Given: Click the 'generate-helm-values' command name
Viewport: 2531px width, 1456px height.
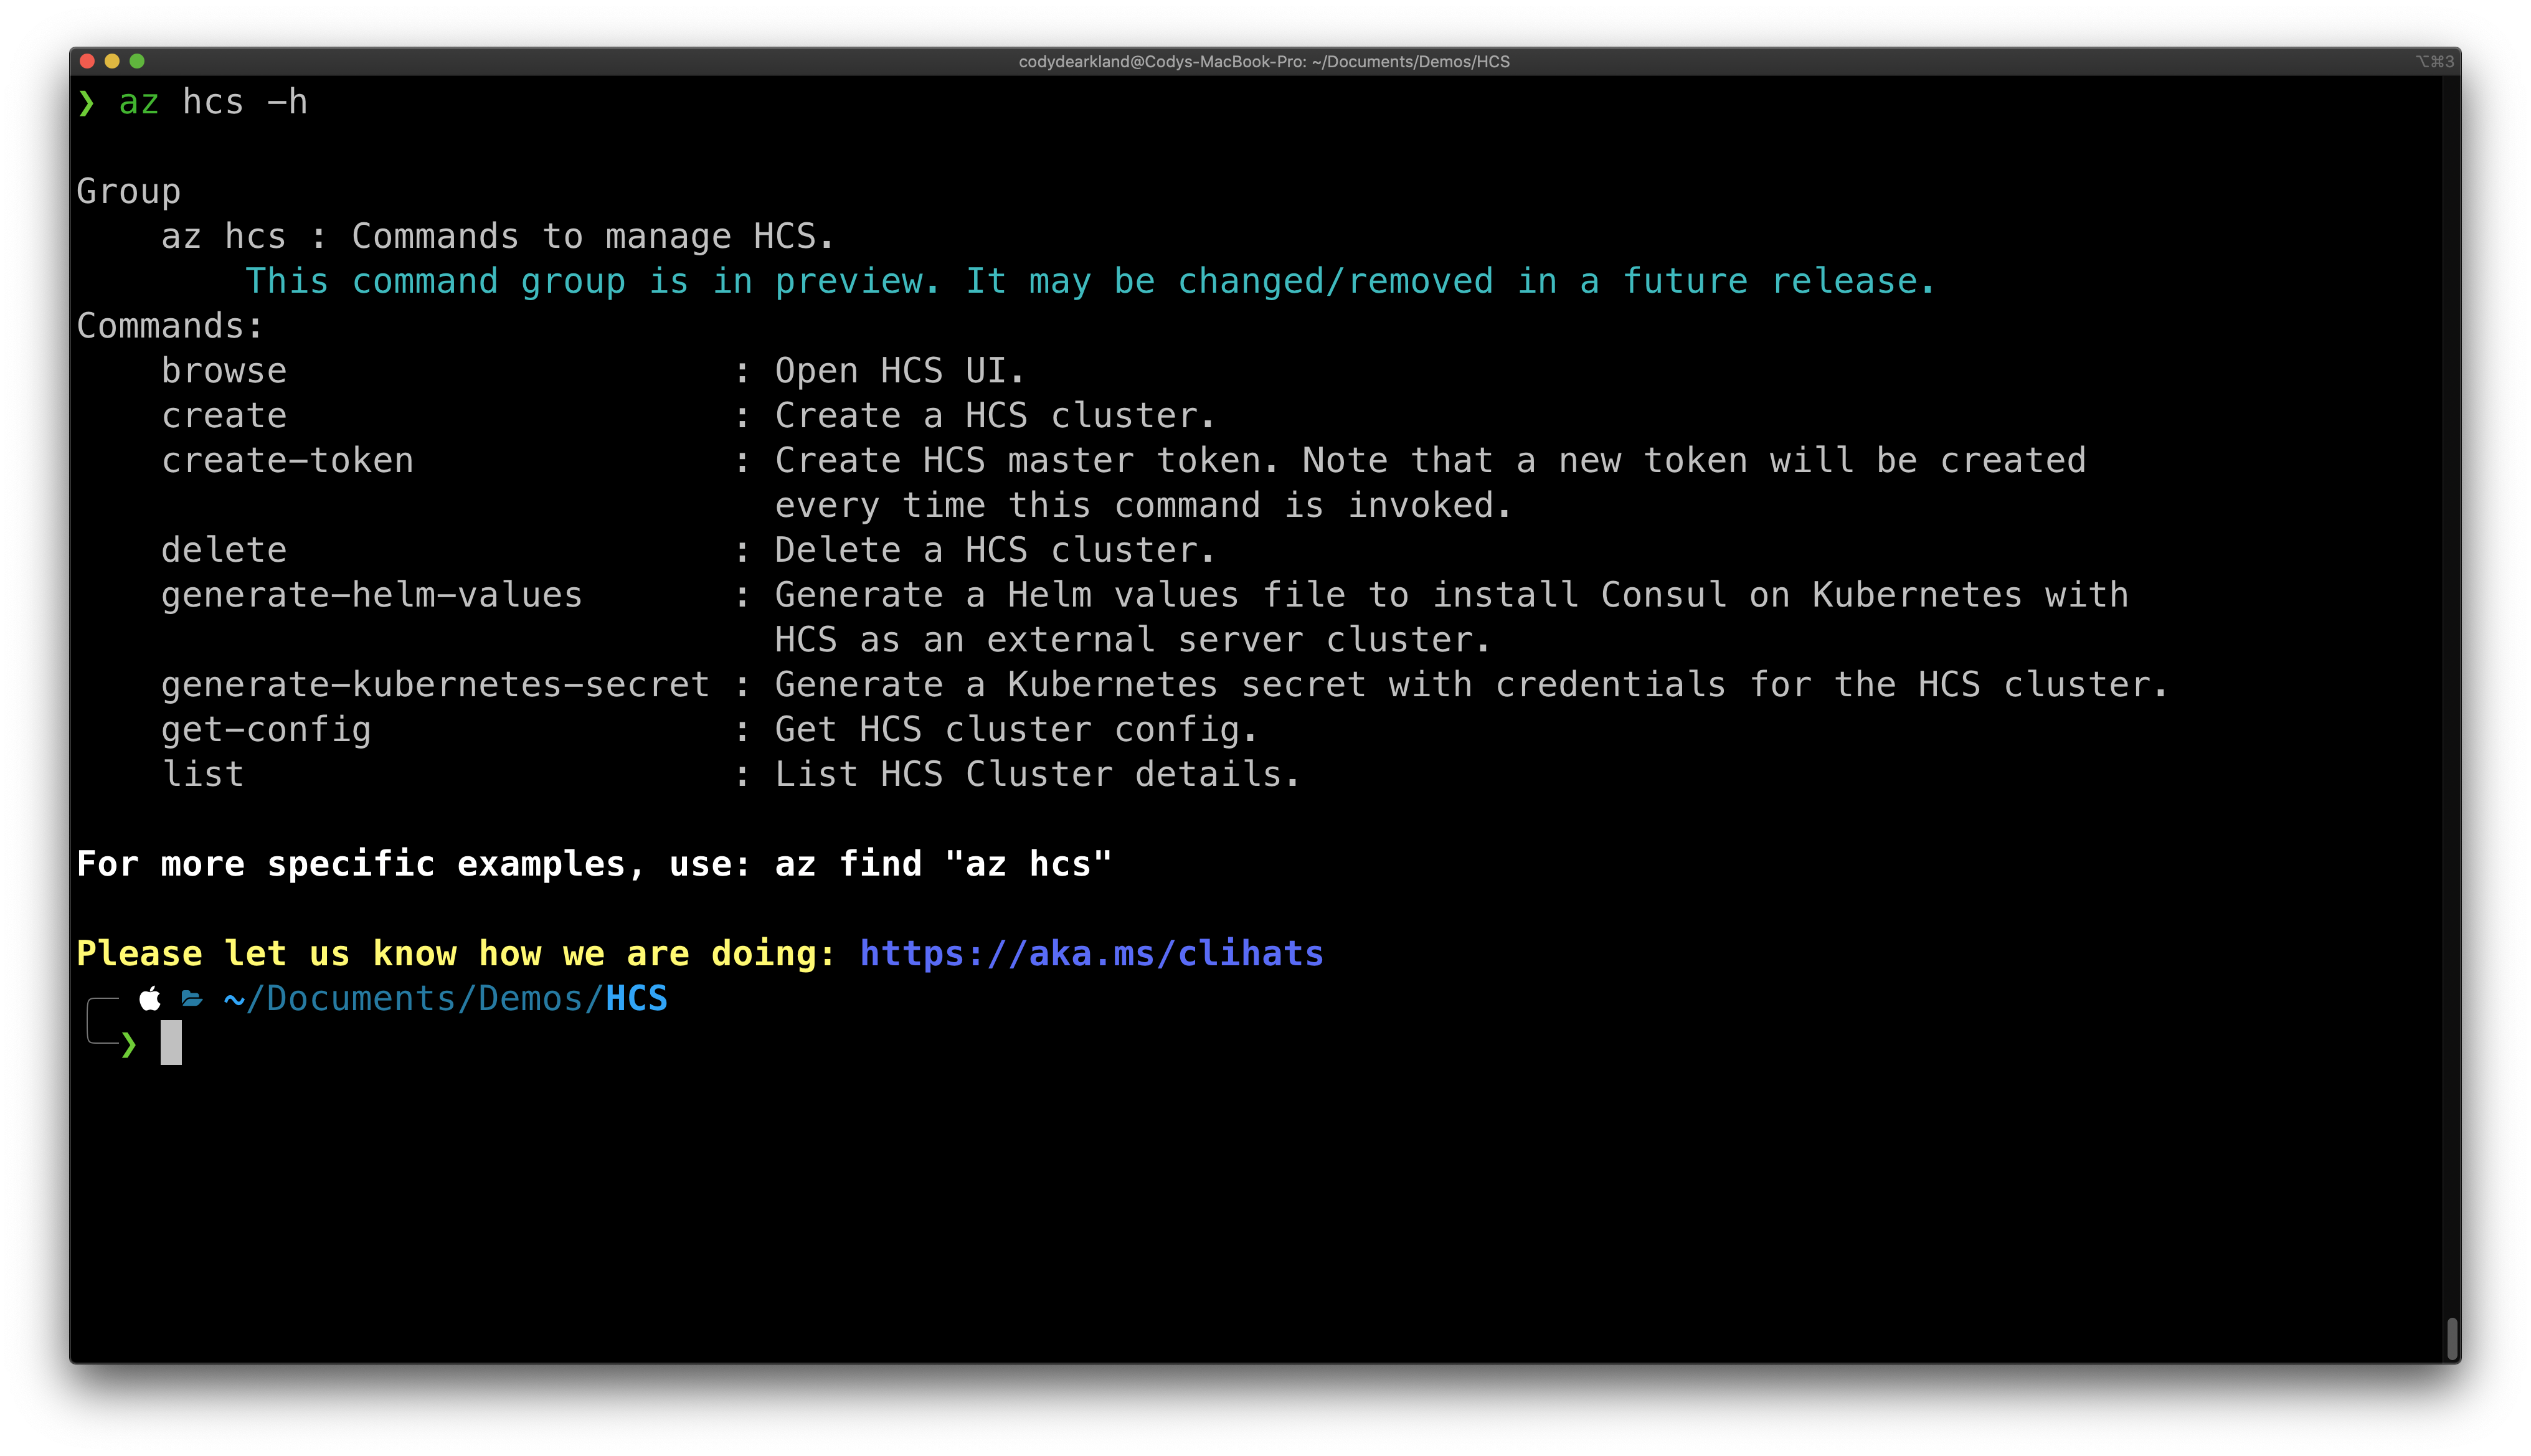Looking at the screenshot, I should point(371,595).
